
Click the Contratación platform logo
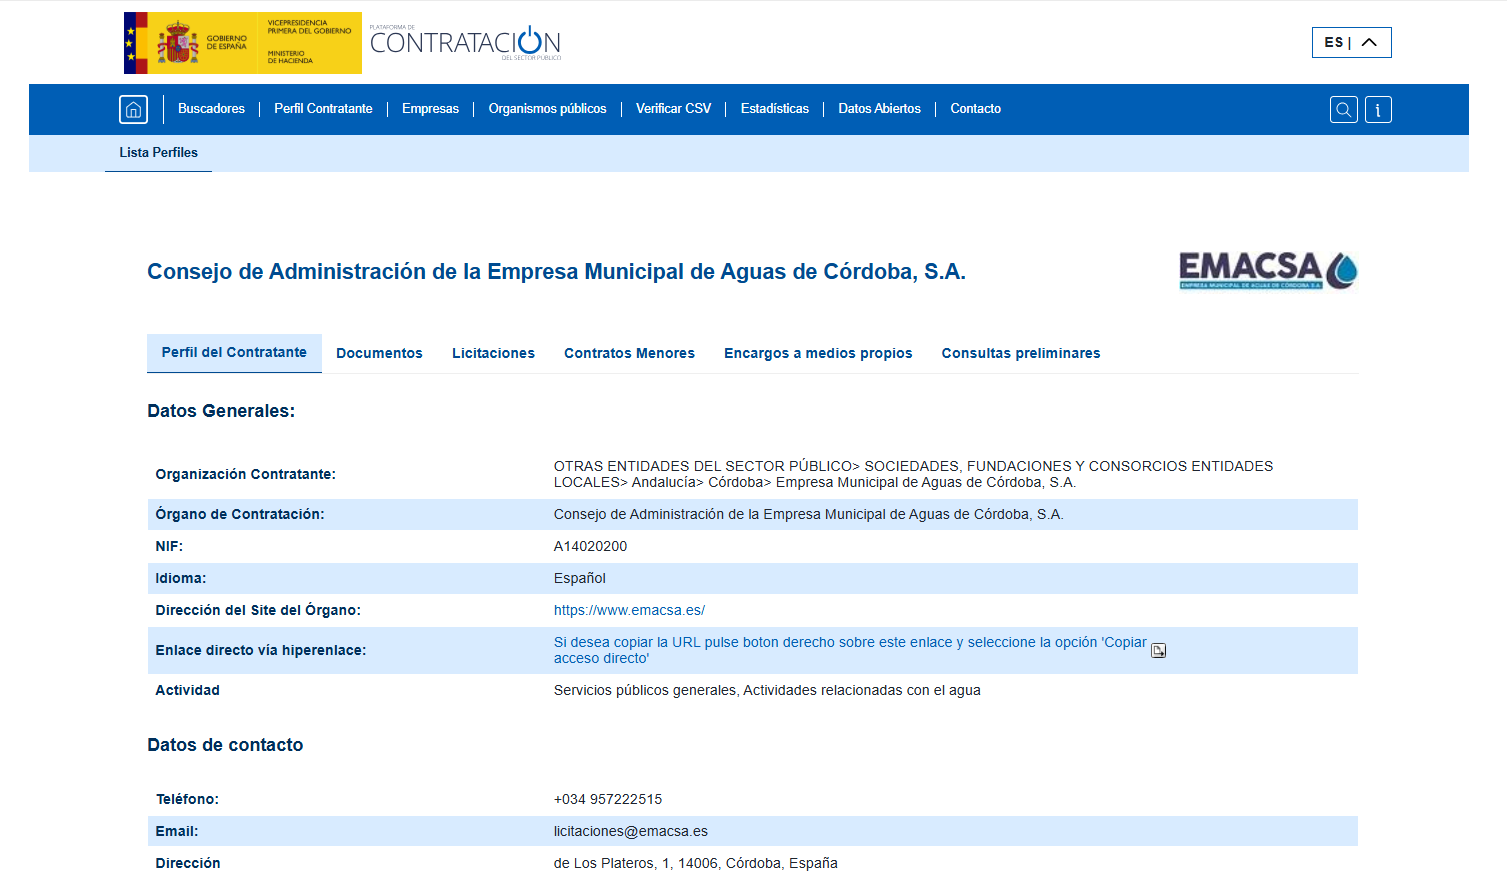[465, 43]
